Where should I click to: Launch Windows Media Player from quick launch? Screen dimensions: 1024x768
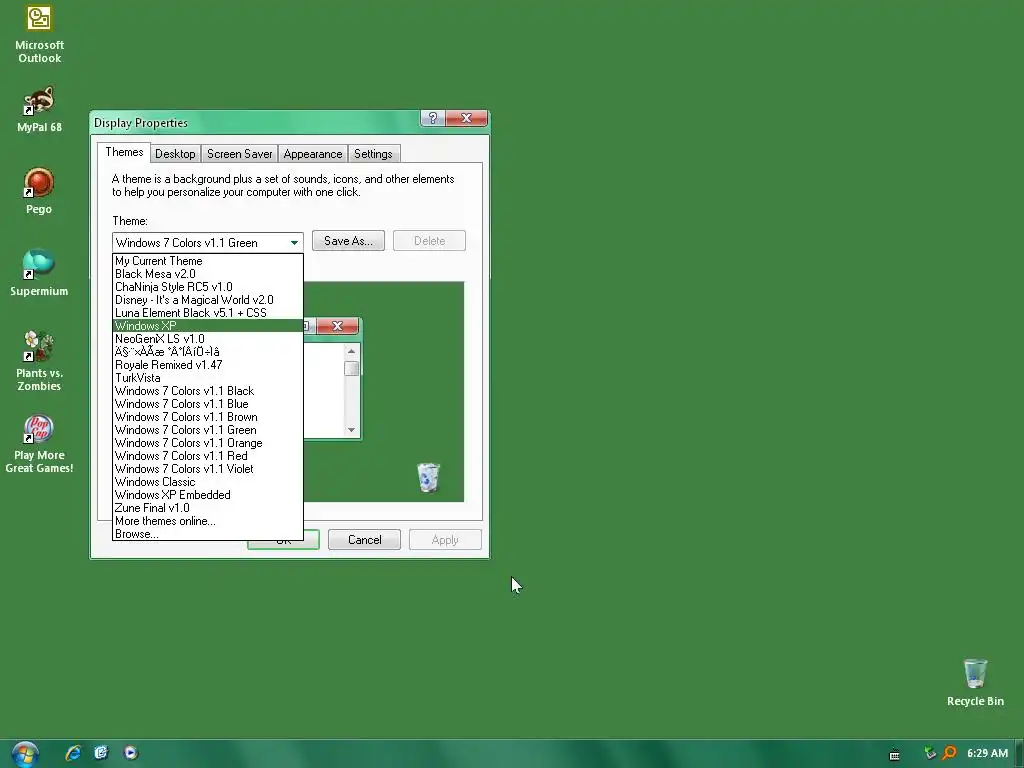click(130, 753)
